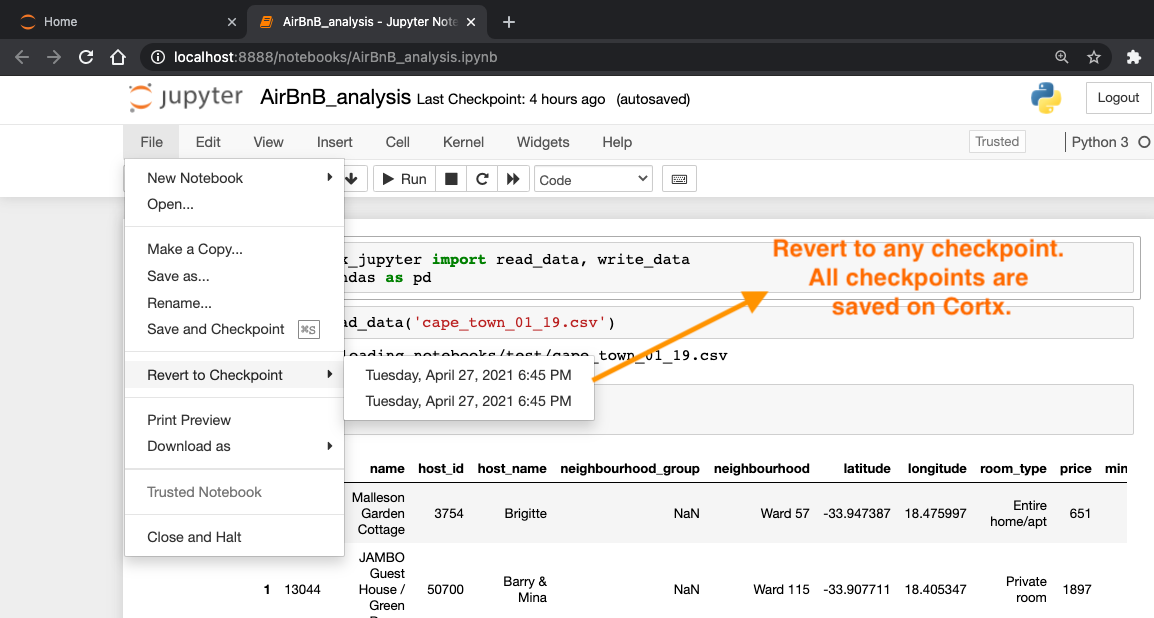
Task: Reload the page with the refresh icon
Action: point(86,57)
